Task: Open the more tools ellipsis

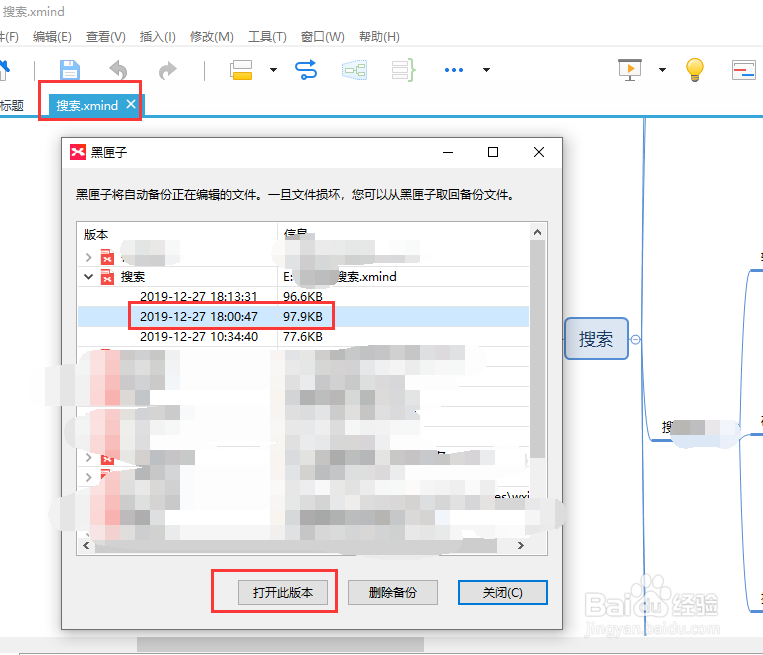Action: (454, 70)
